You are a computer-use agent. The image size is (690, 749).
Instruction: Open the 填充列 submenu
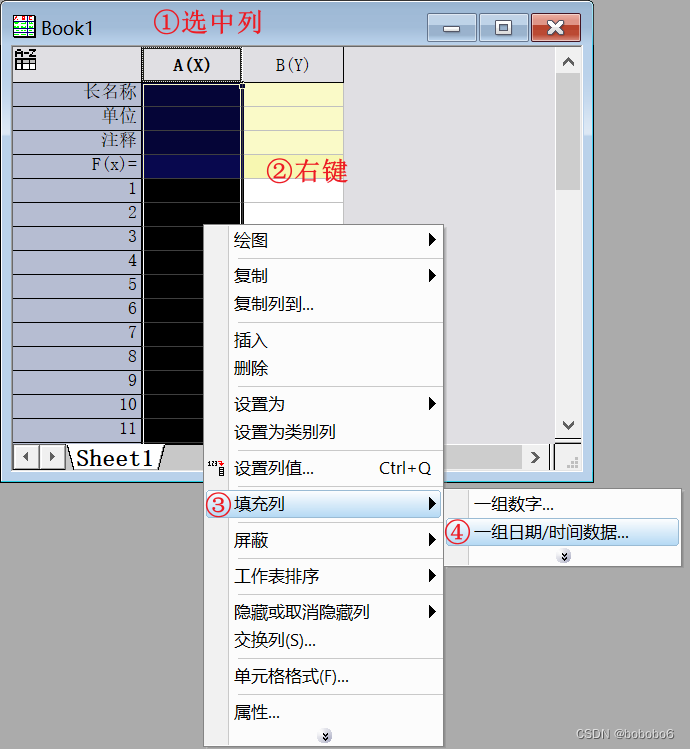point(323,504)
